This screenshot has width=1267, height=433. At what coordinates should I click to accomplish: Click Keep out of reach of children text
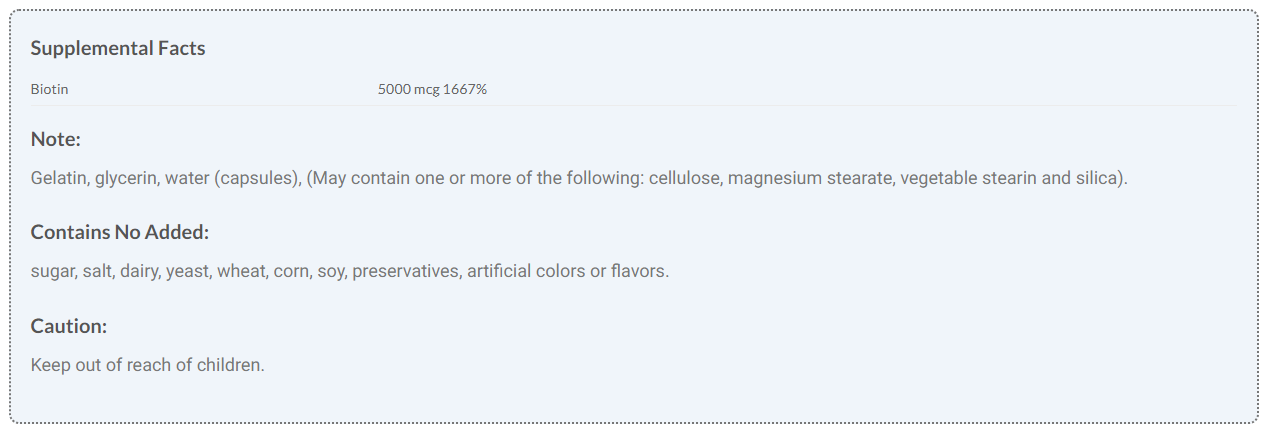click(147, 365)
